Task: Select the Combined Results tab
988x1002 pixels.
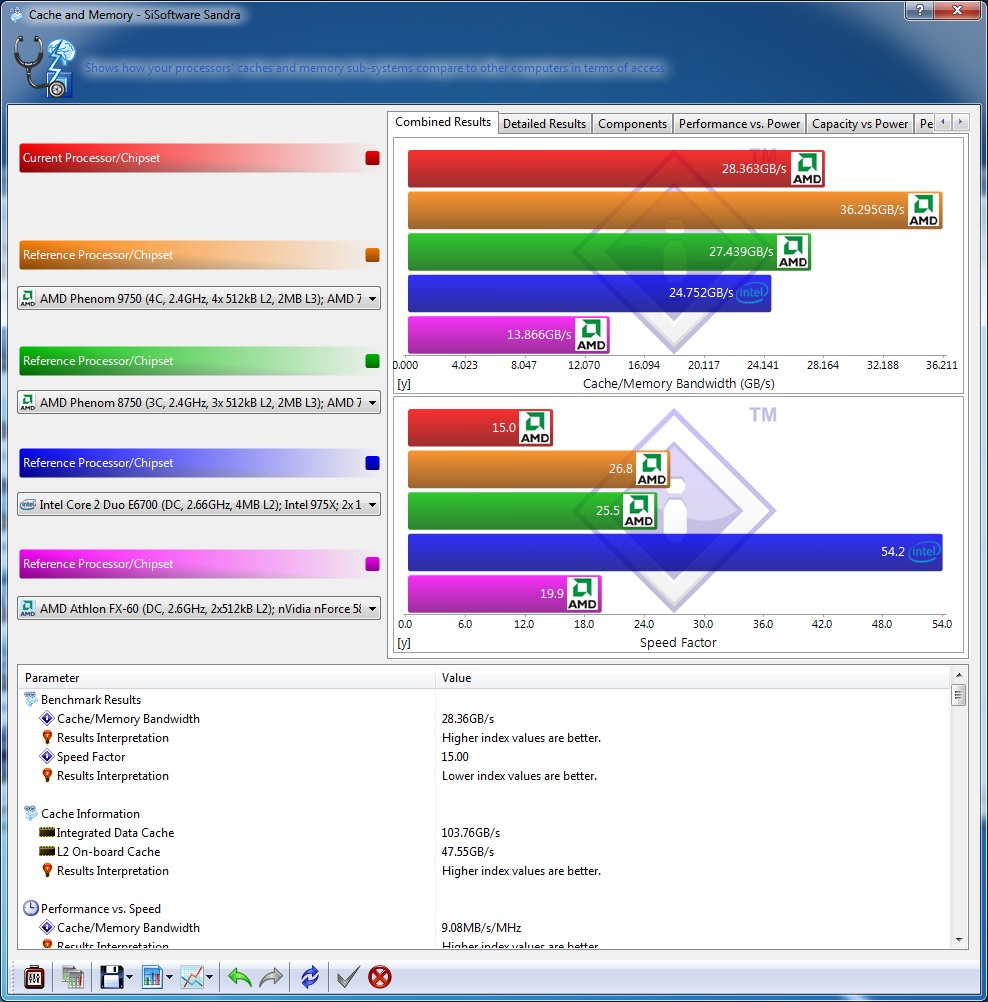Action: click(x=443, y=122)
